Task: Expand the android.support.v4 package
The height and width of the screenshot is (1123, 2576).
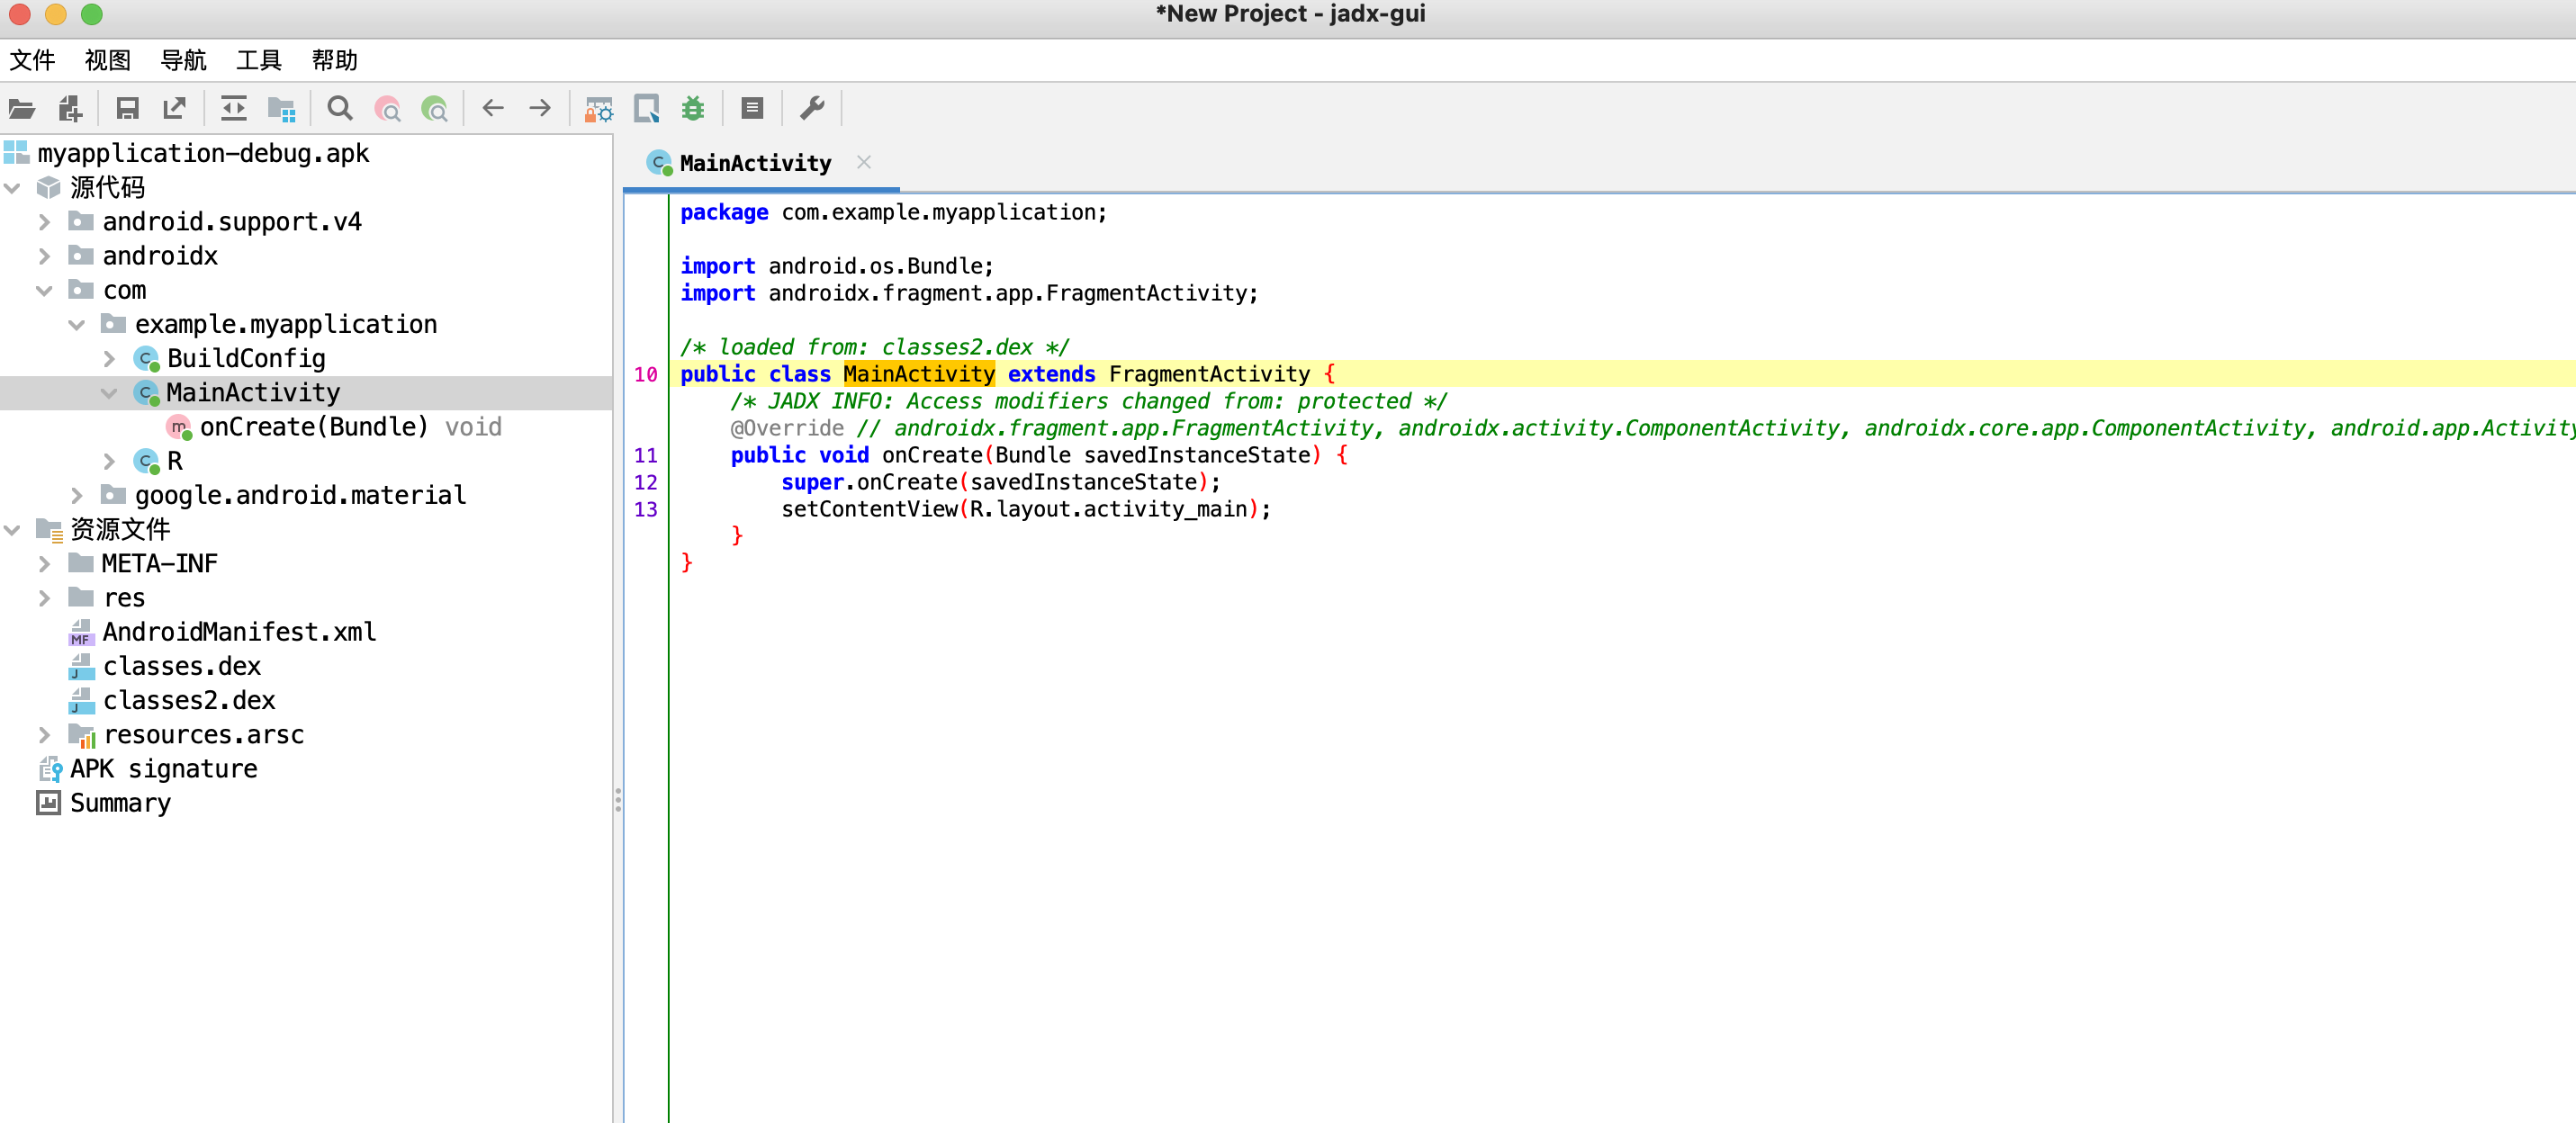Action: [45, 221]
